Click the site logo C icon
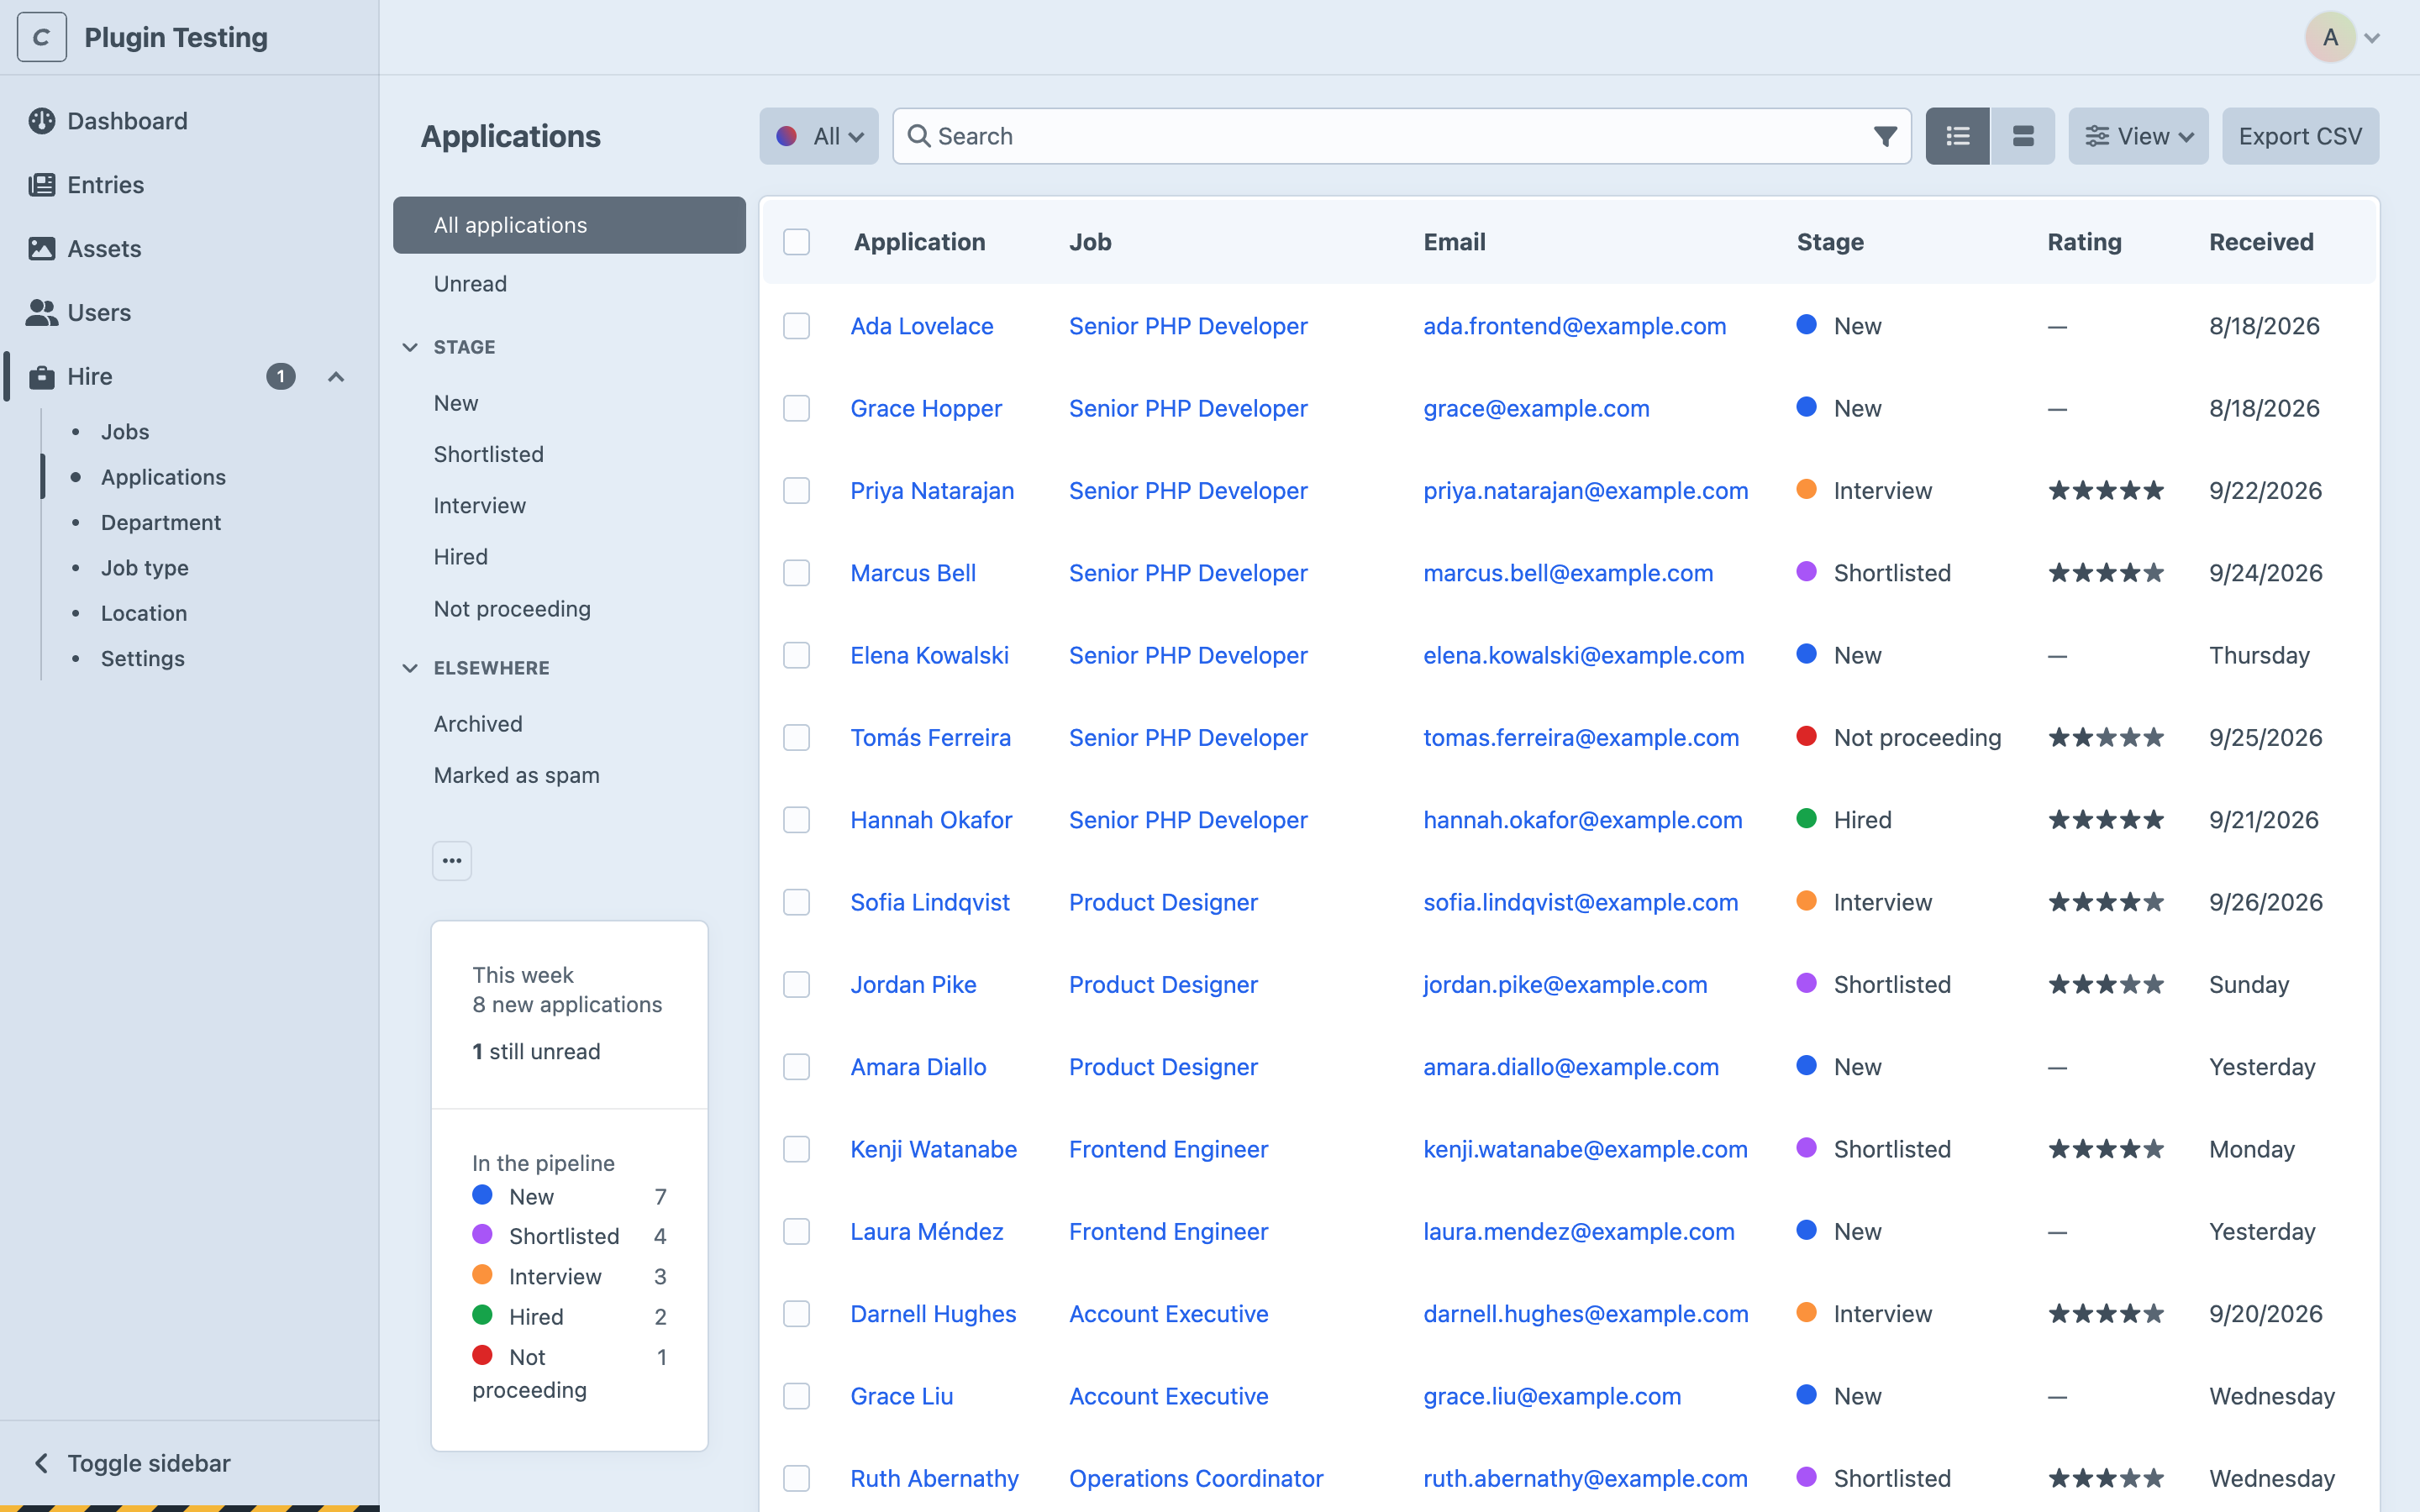Screen dimensions: 2420x1512 pyautogui.click(x=42, y=37)
